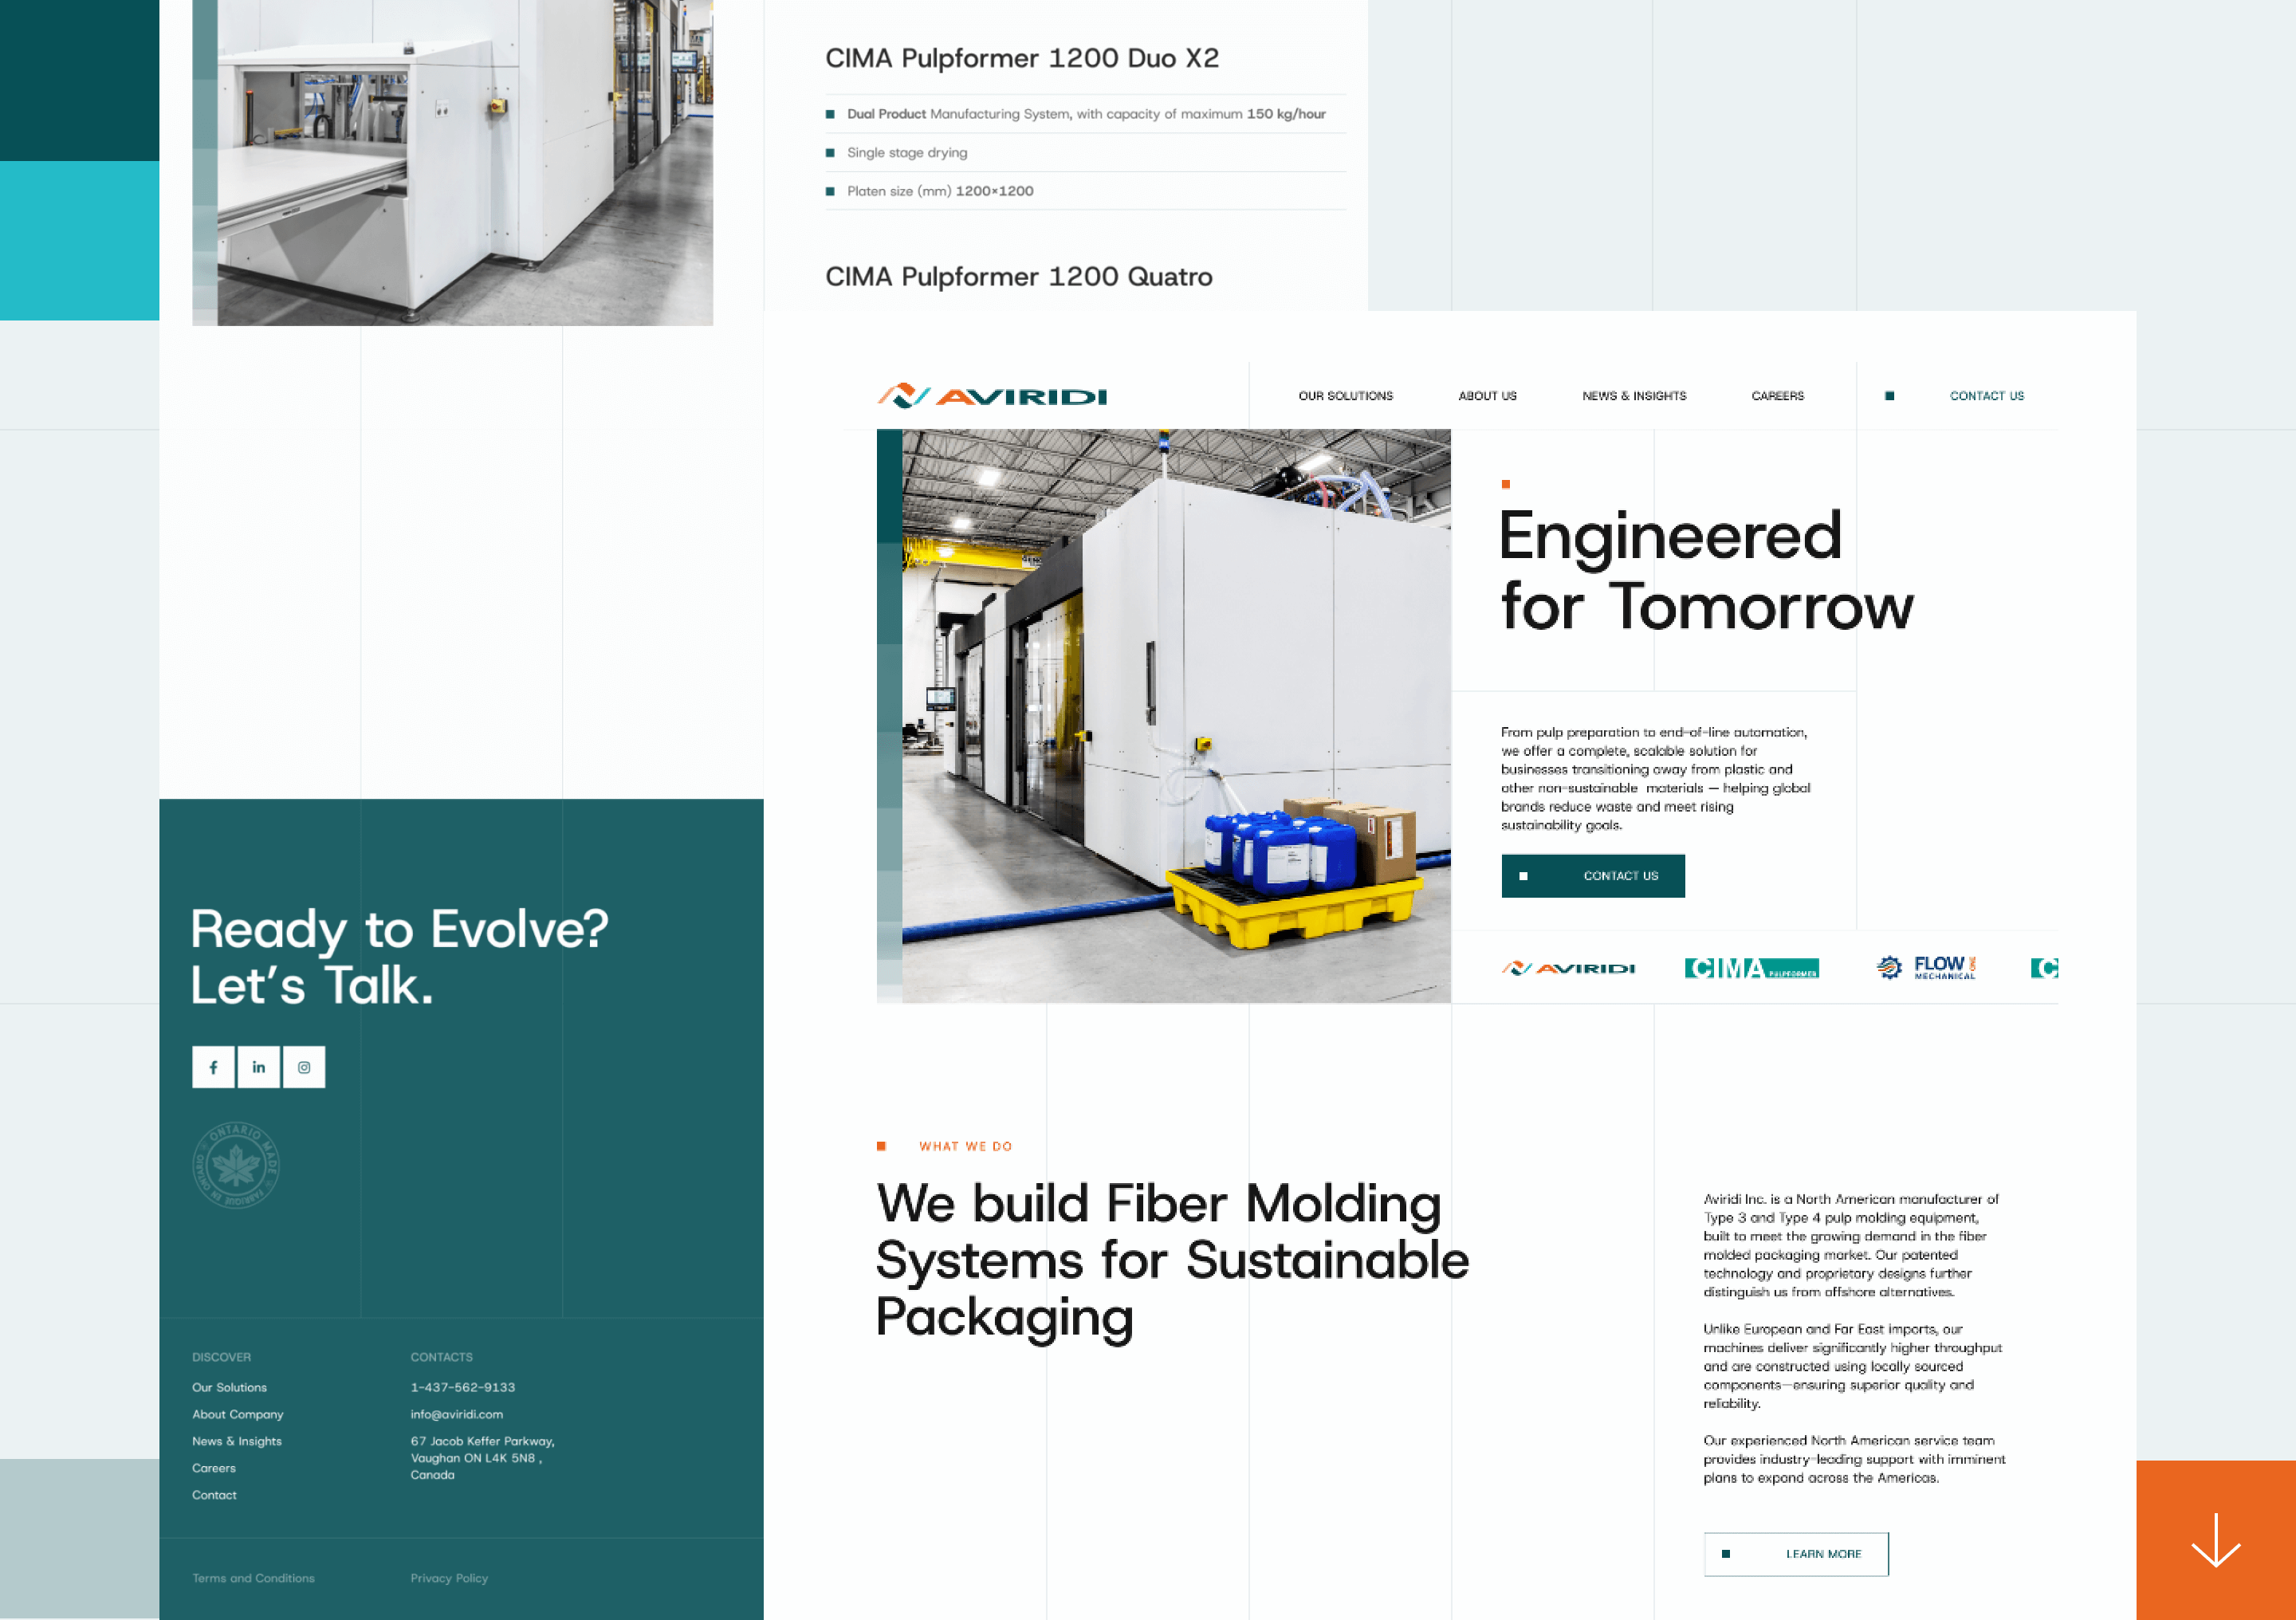This screenshot has height=1620, width=2296.
Task: Open the About Us nav item
Action: click(1487, 396)
